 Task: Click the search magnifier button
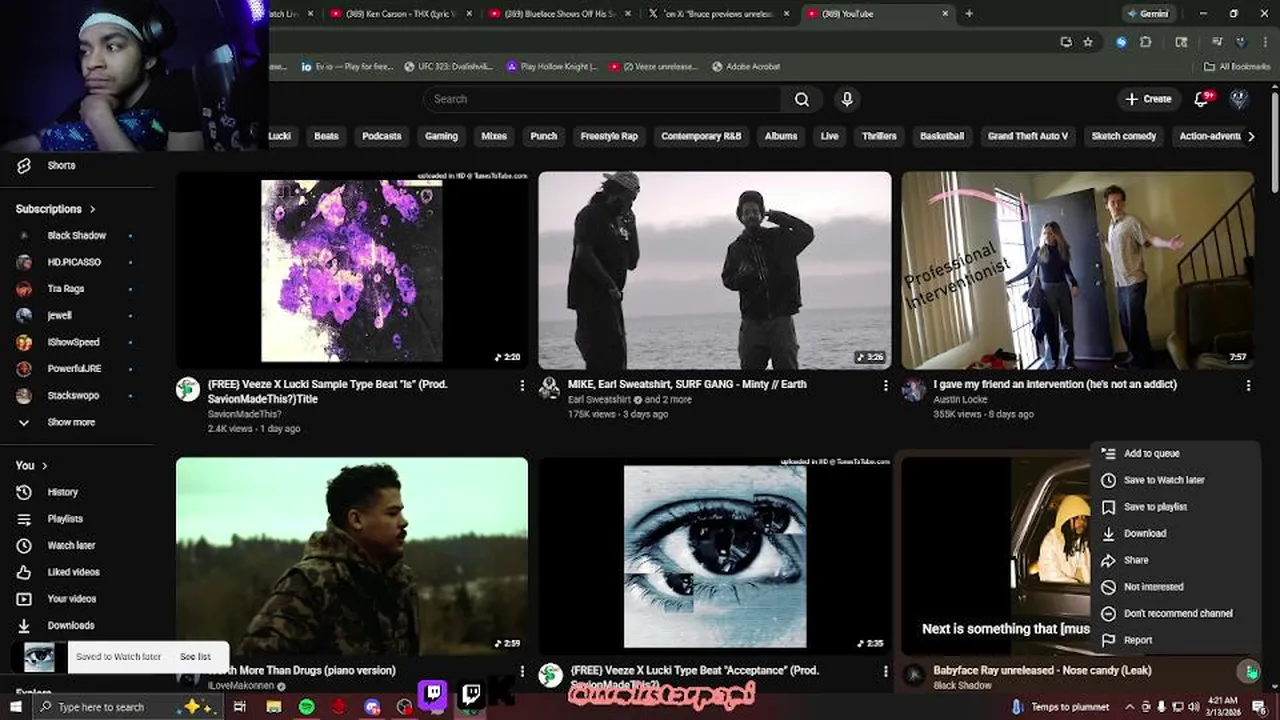pos(802,99)
